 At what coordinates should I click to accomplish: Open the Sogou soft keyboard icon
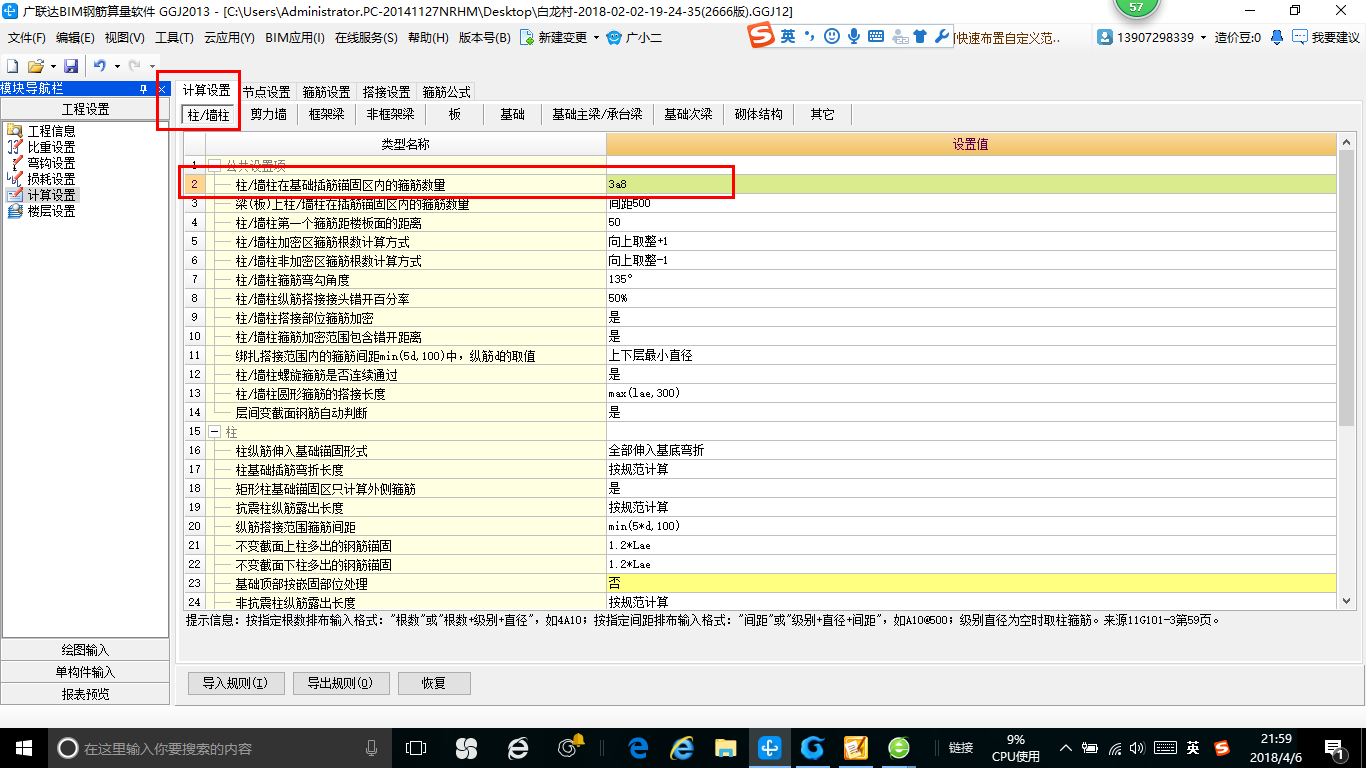[876, 36]
